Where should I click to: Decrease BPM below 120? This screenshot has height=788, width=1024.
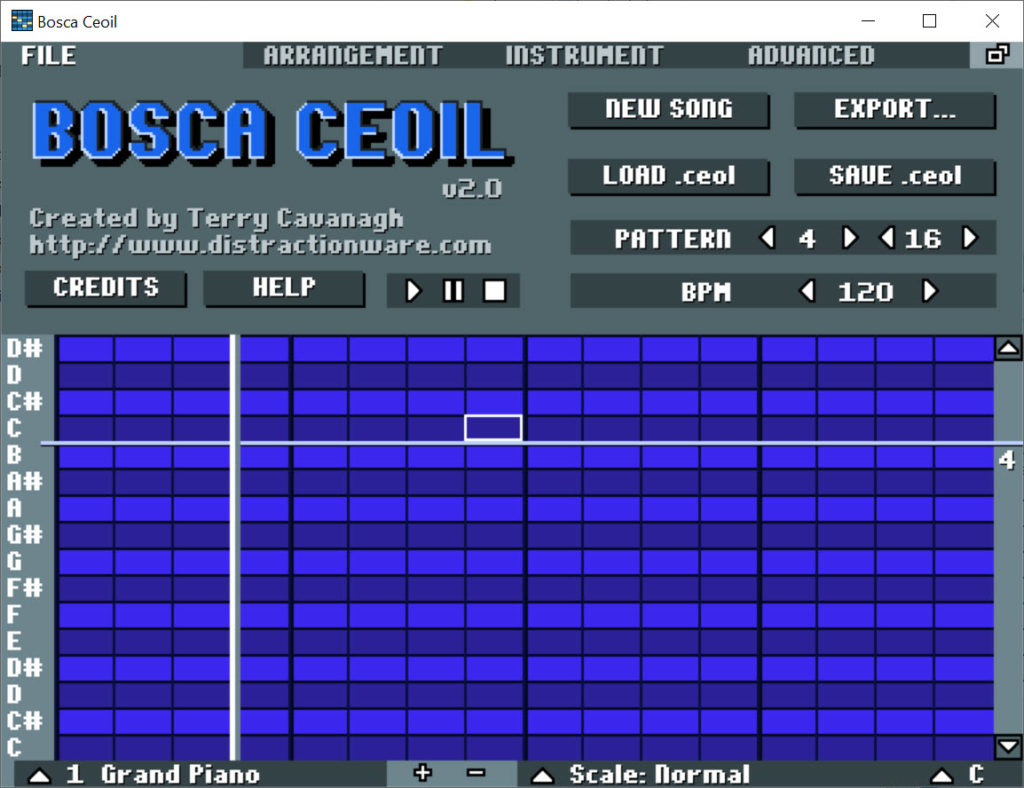coord(808,291)
